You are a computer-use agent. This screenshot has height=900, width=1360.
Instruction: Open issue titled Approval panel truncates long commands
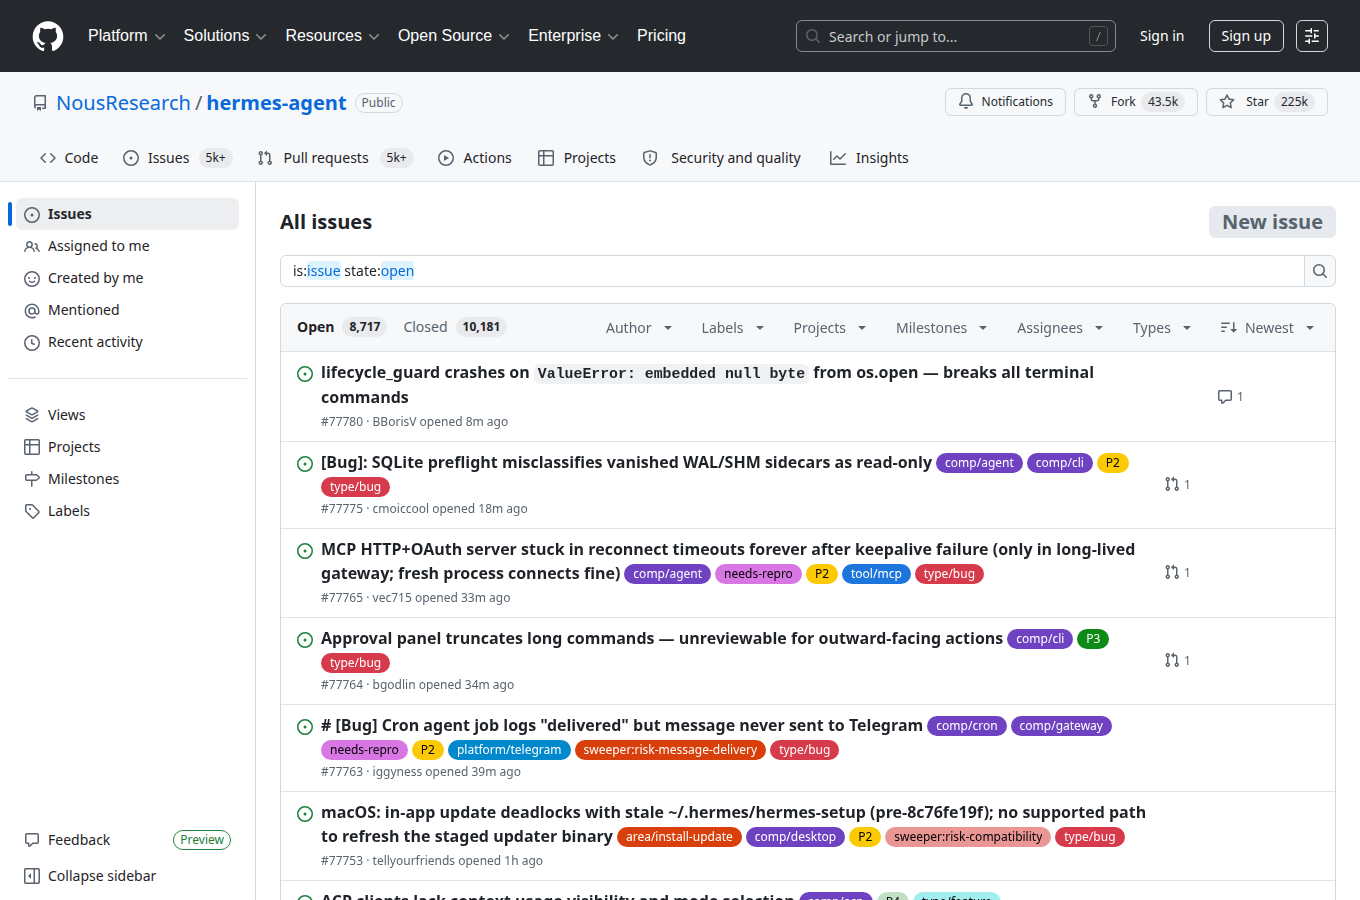(x=662, y=638)
